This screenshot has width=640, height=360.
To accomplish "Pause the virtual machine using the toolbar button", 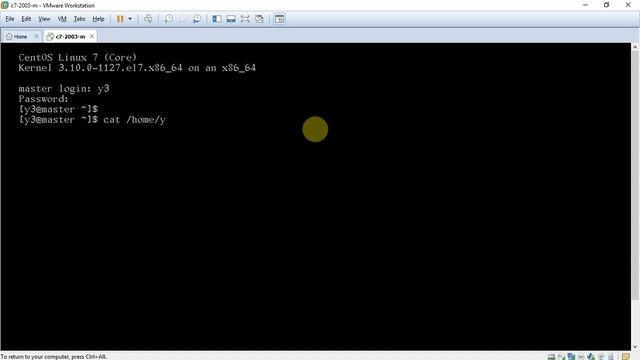I will point(120,19).
